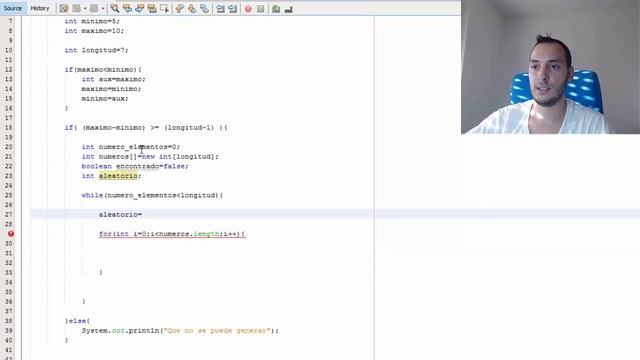The width and height of the screenshot is (640, 360).
Task: Click the '}else{' line
Action: [x=77, y=321]
